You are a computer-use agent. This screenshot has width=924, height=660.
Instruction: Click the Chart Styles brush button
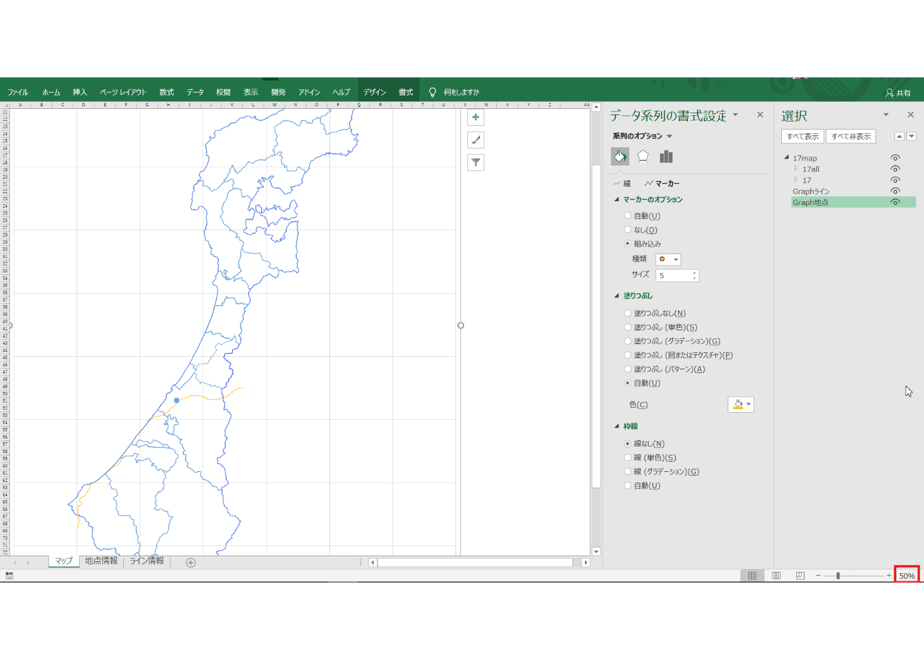coord(476,140)
